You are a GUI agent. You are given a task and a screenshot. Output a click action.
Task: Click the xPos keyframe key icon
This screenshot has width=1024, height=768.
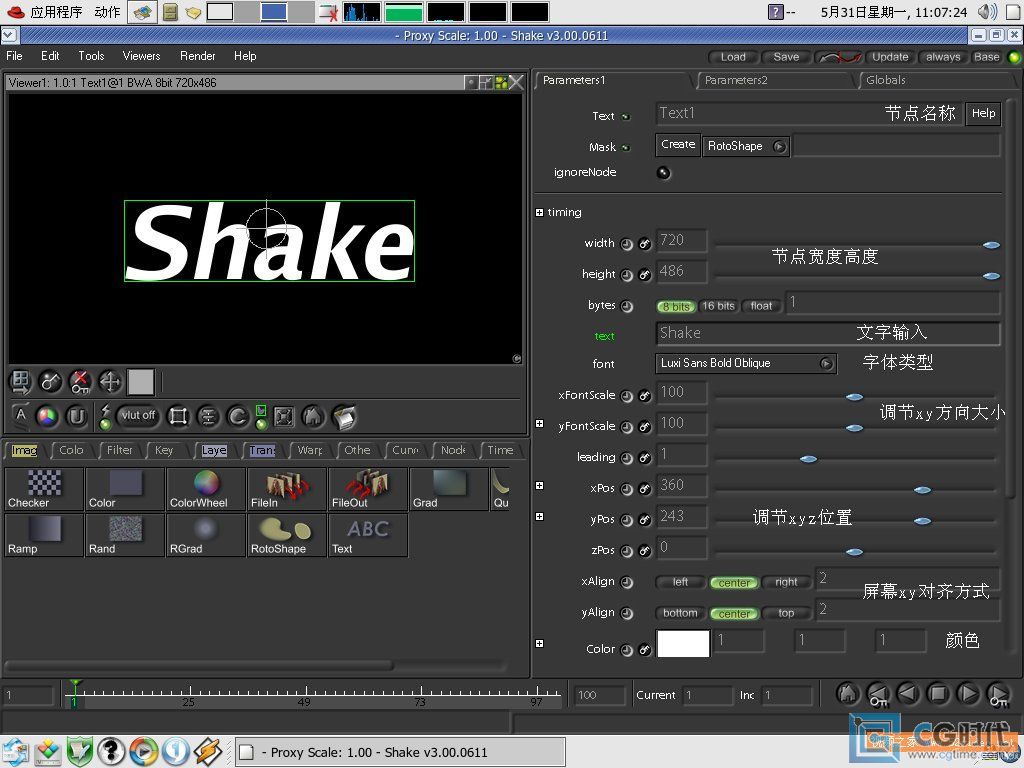(x=645, y=489)
